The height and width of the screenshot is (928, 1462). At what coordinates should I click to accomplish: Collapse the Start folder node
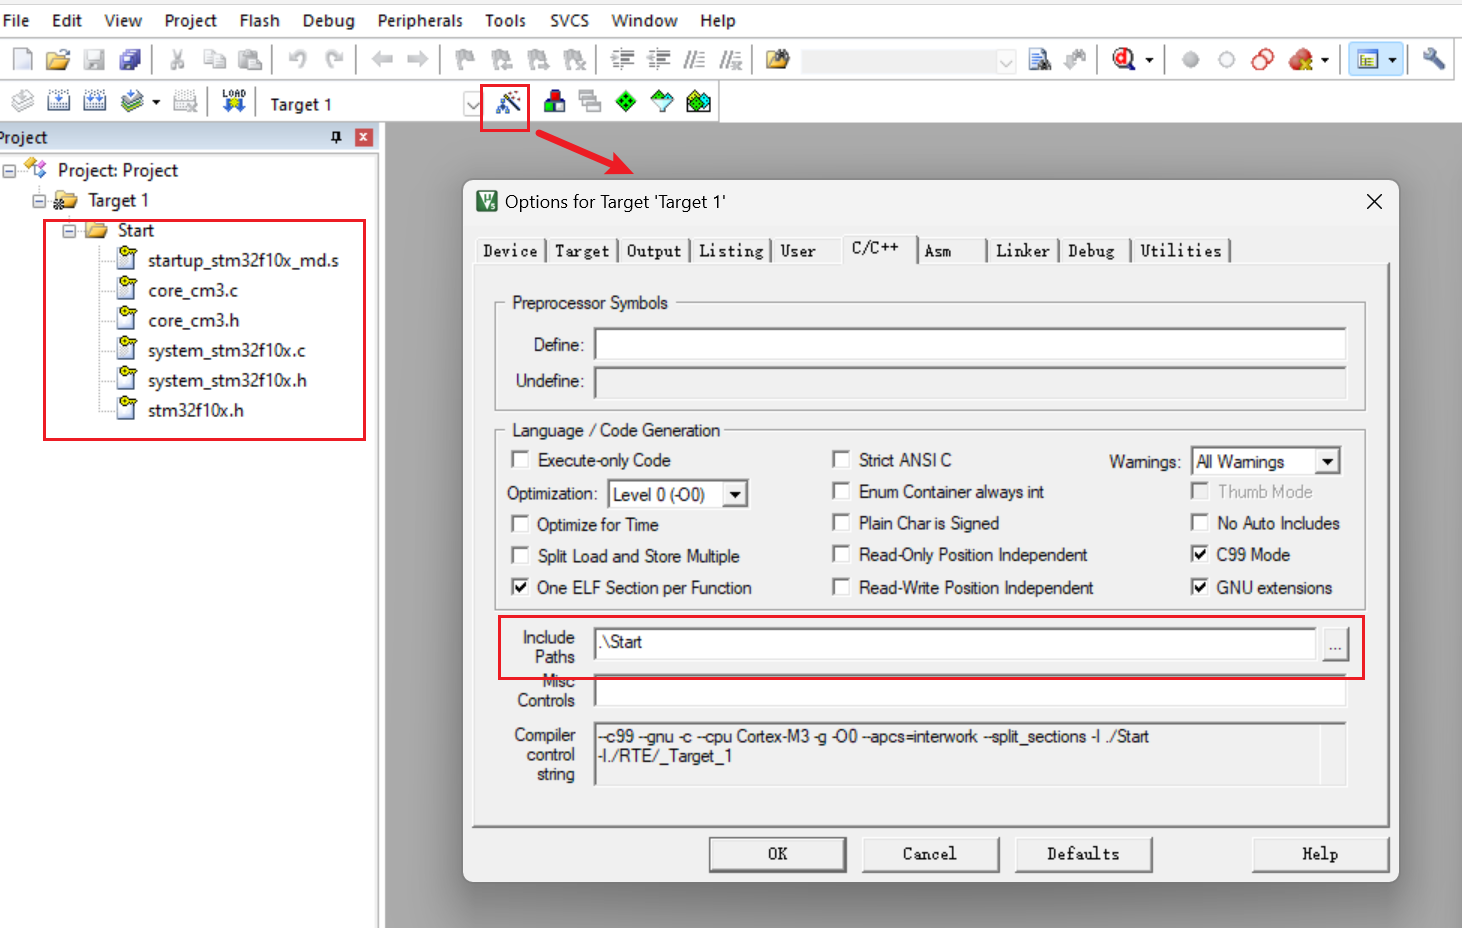click(x=69, y=231)
